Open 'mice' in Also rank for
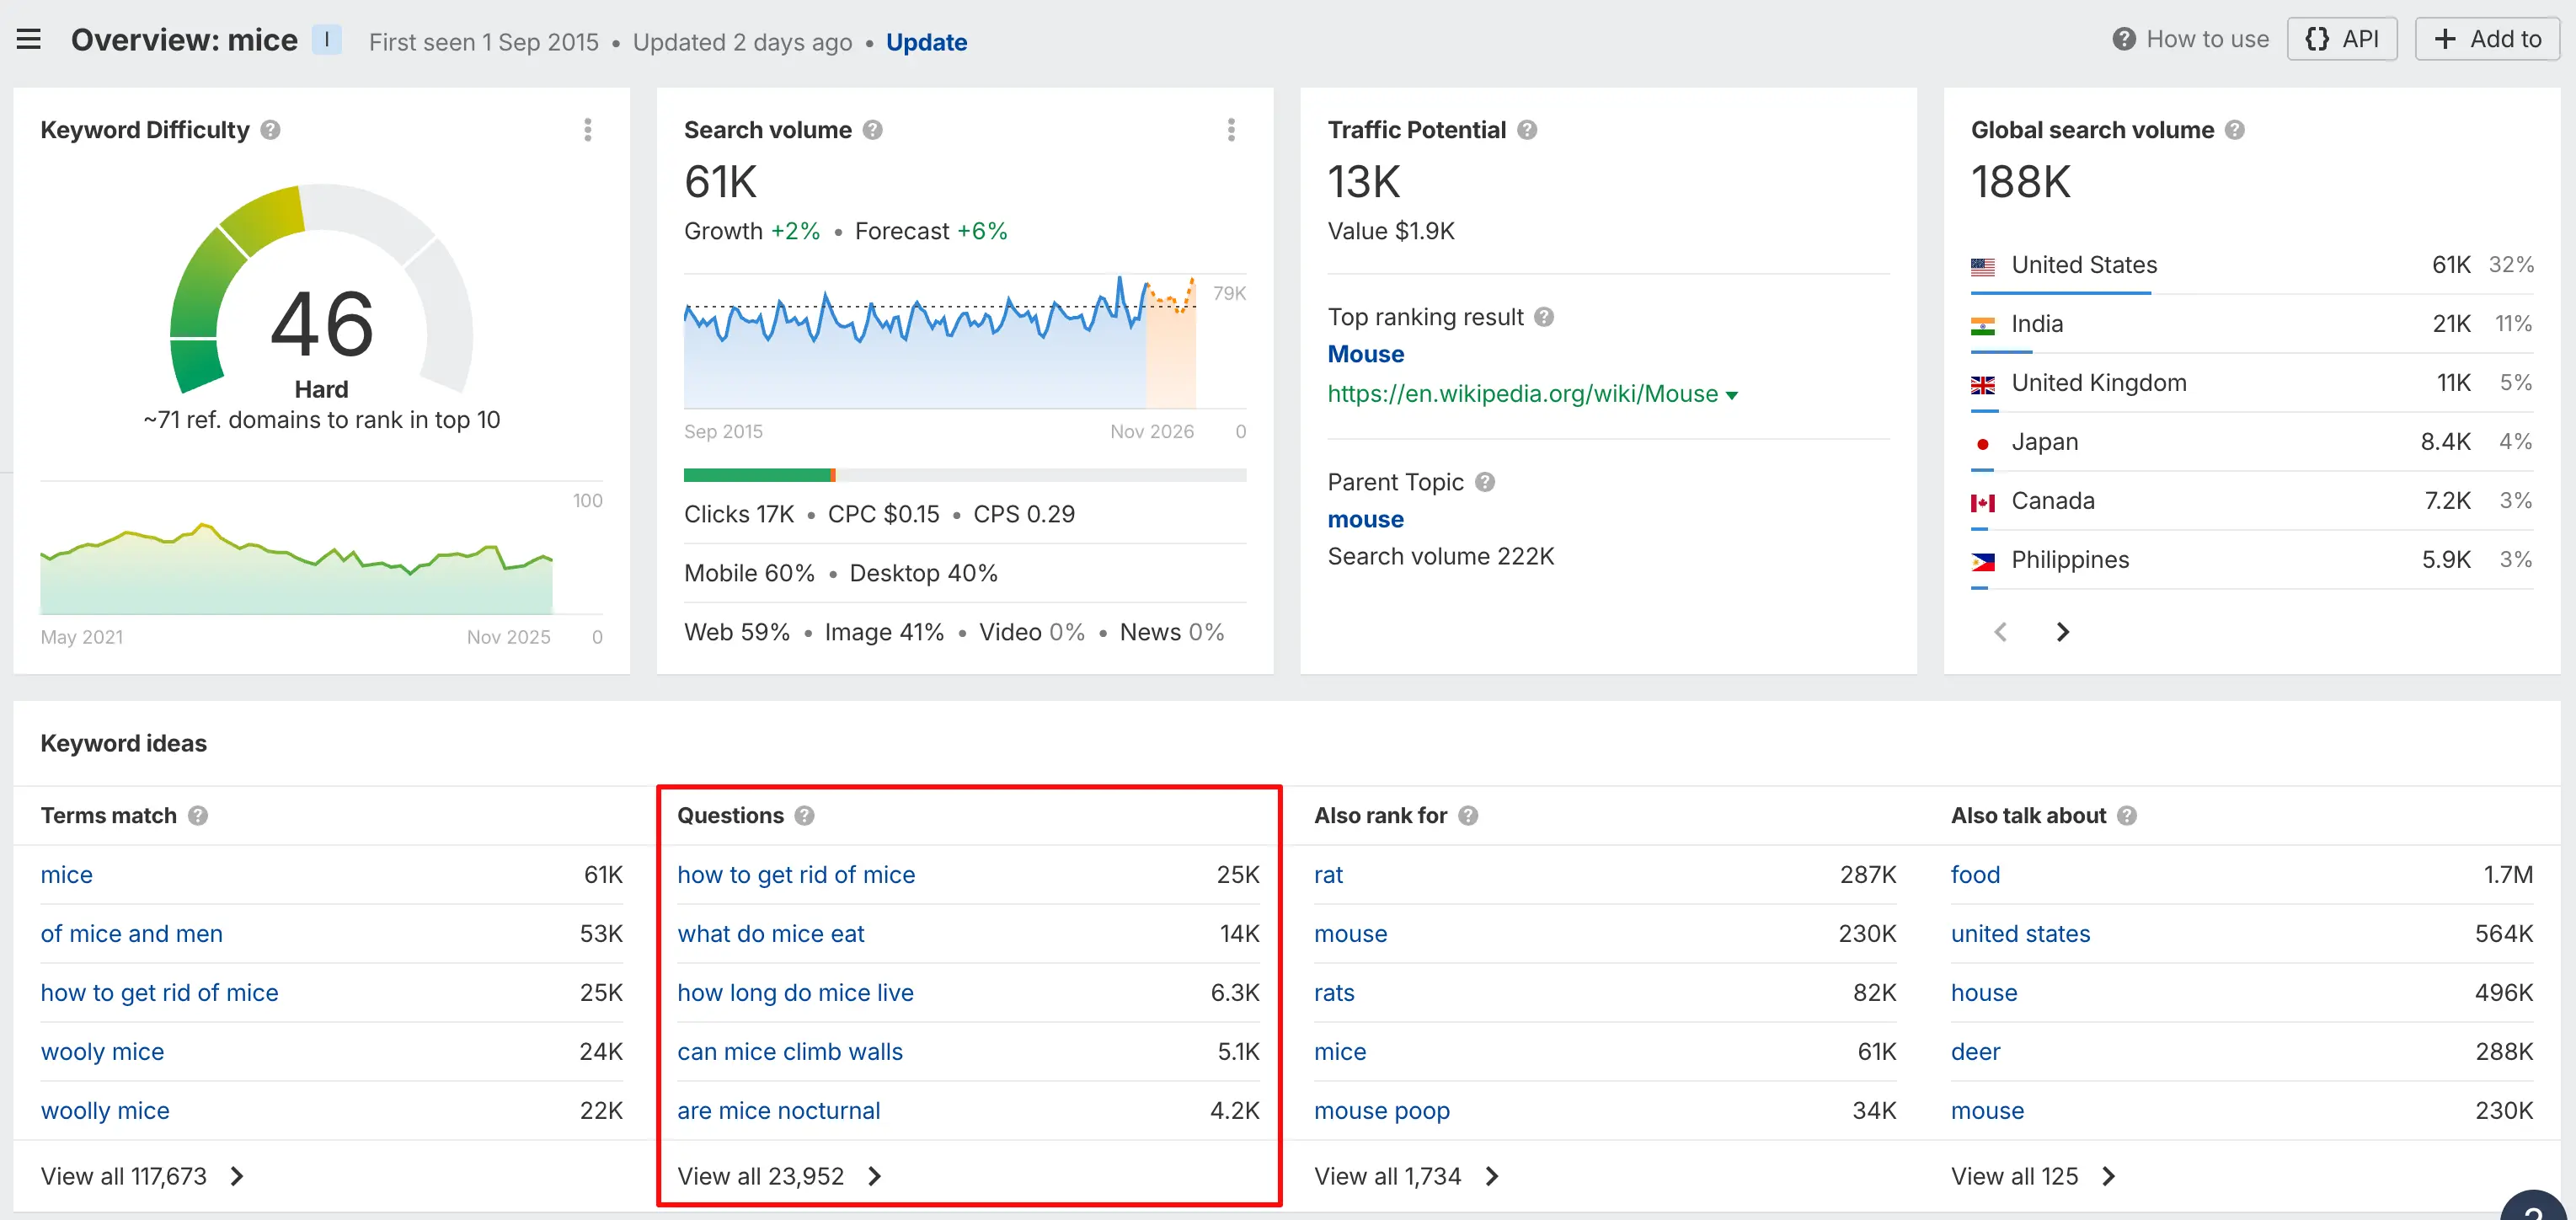2576x1220 pixels. click(x=1340, y=1052)
